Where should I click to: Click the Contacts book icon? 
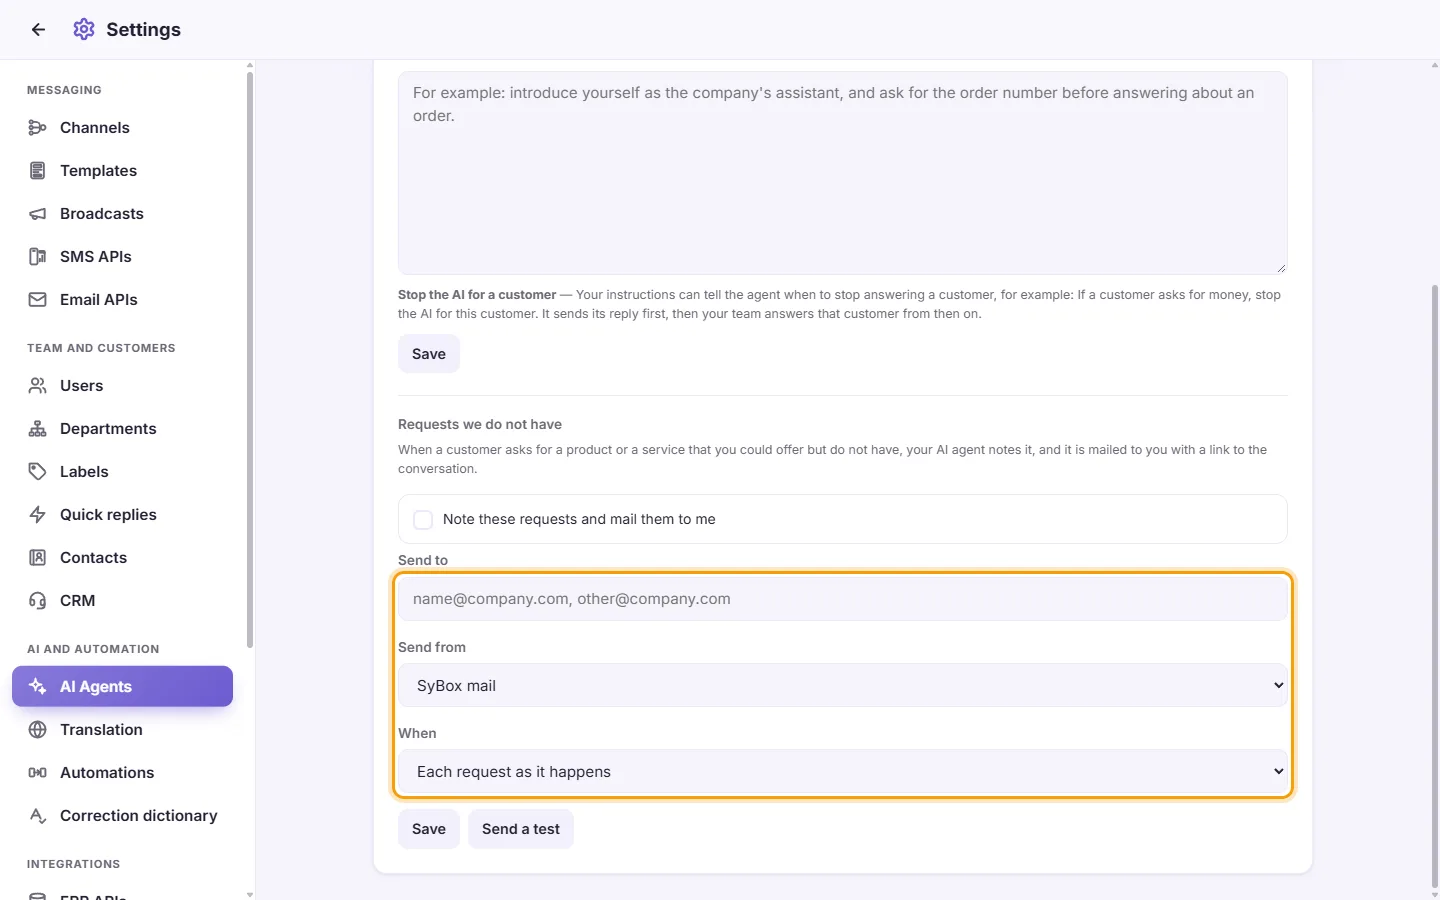pos(38,558)
